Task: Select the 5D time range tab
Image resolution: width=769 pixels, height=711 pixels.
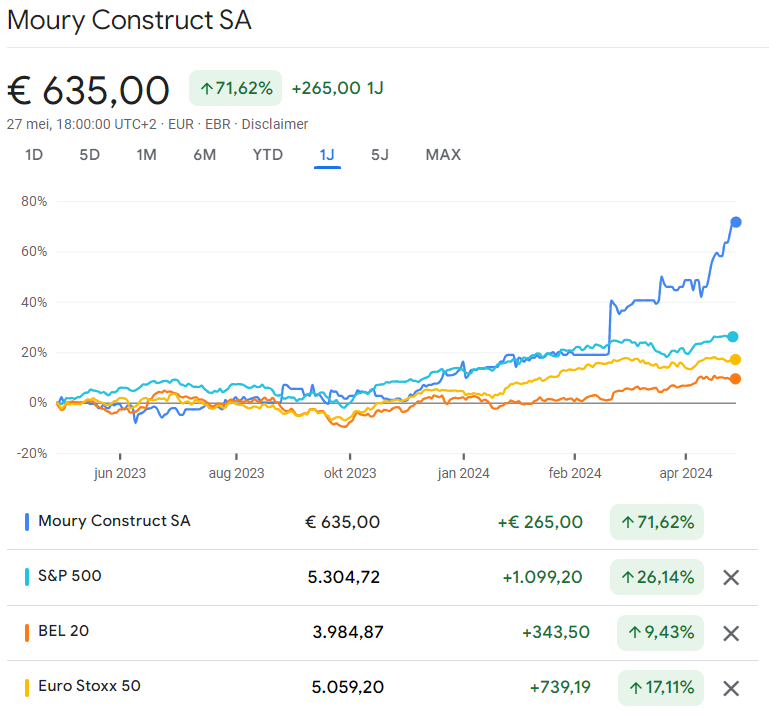Action: [90, 155]
